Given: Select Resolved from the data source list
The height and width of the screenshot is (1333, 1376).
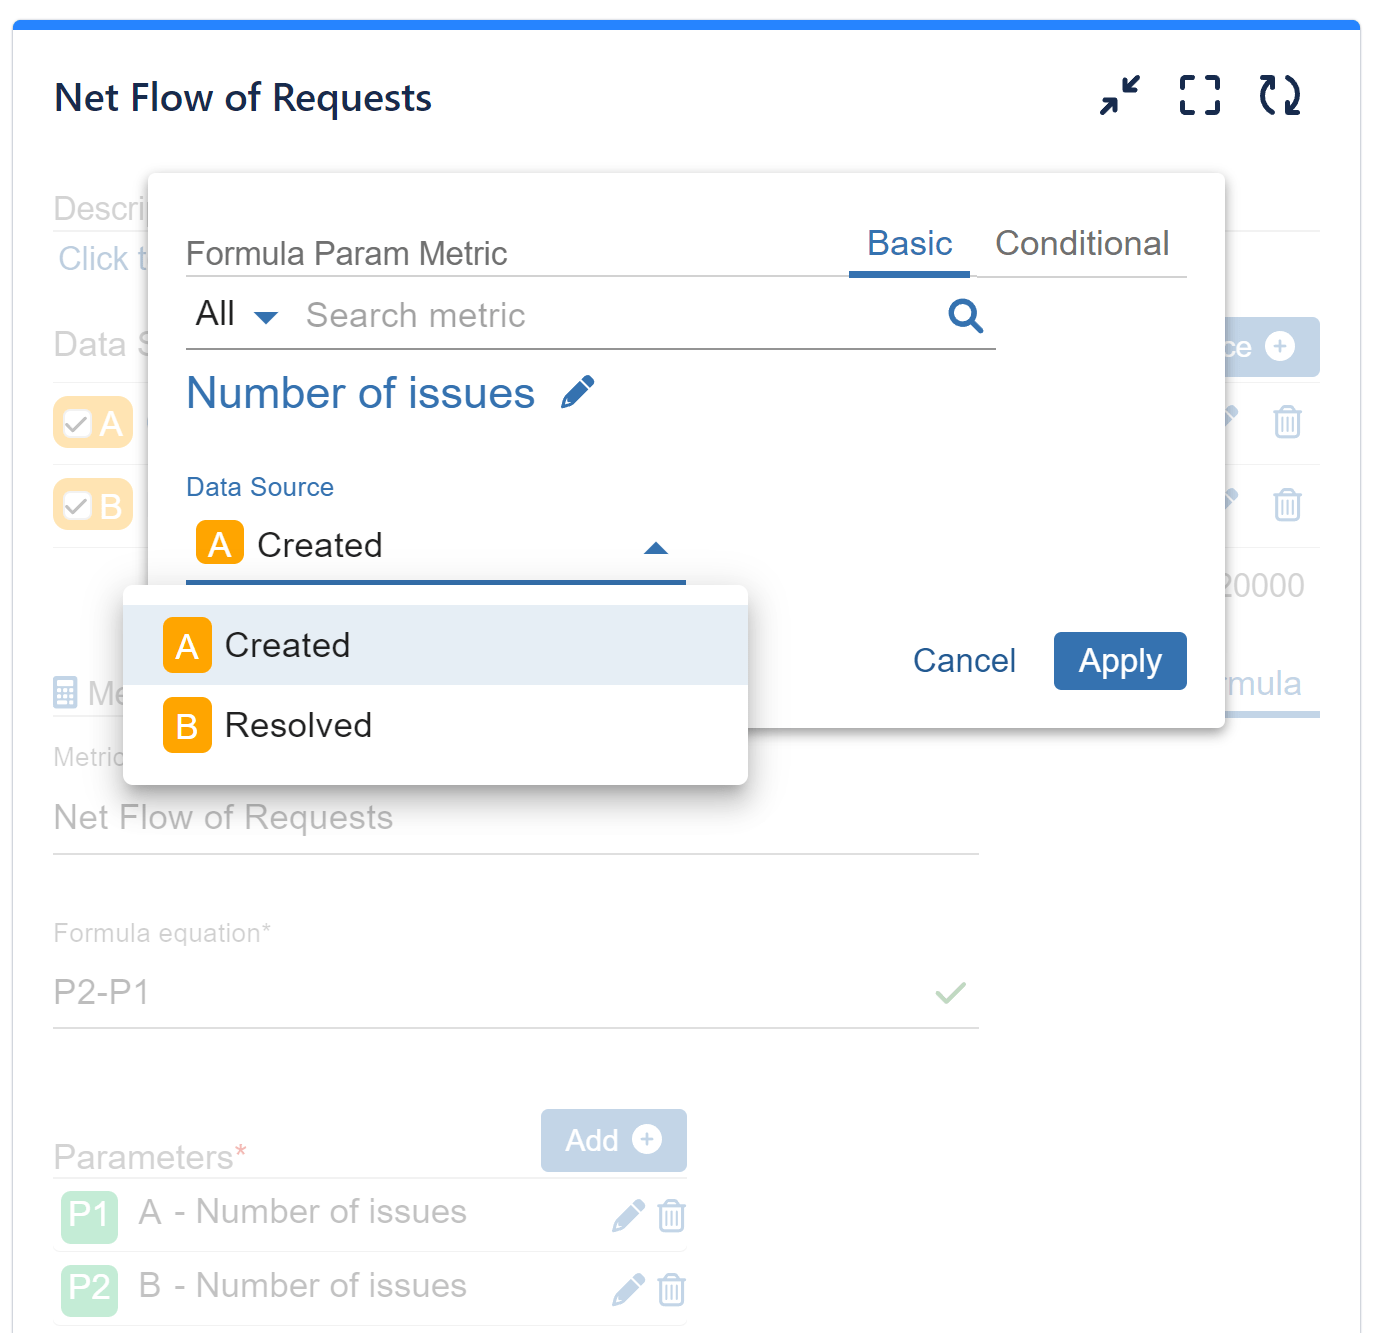Looking at the screenshot, I should tap(298, 725).
